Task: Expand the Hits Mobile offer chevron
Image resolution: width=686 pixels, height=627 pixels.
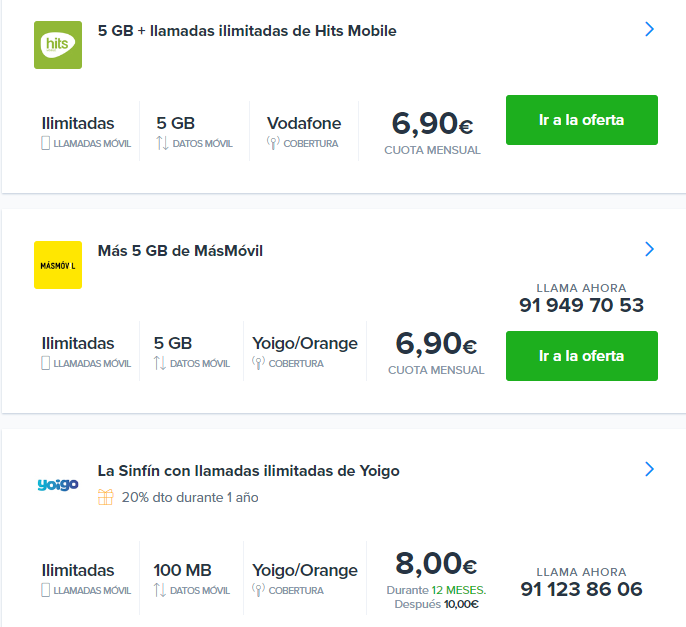Action: point(649,29)
